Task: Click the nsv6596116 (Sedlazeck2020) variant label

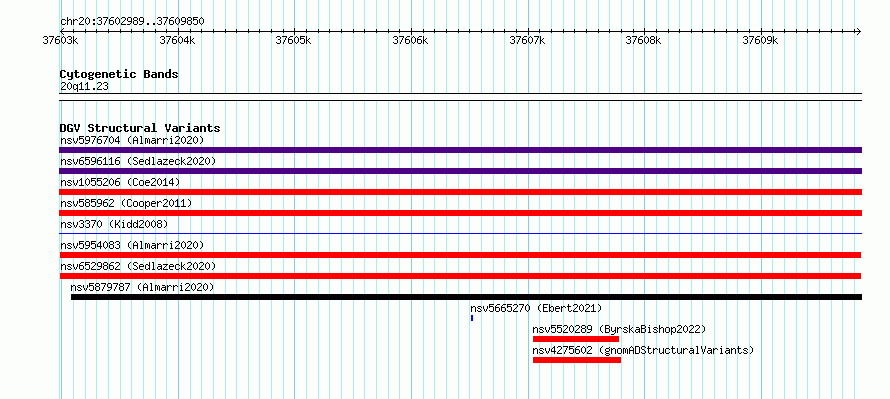Action: point(138,161)
